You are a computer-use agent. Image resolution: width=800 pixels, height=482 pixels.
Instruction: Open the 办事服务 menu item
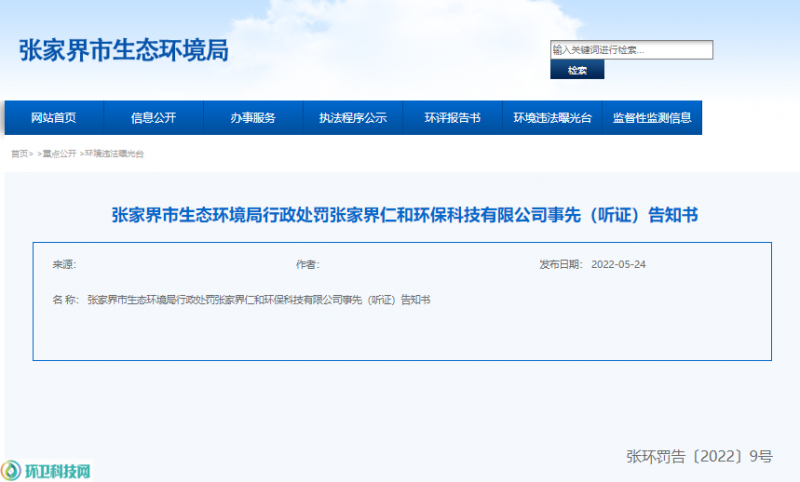click(253, 118)
